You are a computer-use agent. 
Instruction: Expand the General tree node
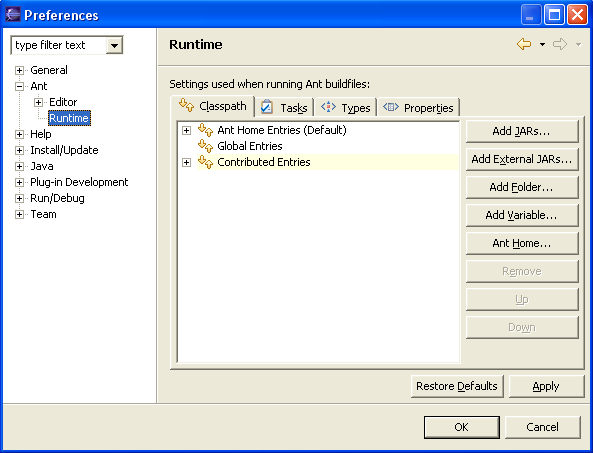19,70
